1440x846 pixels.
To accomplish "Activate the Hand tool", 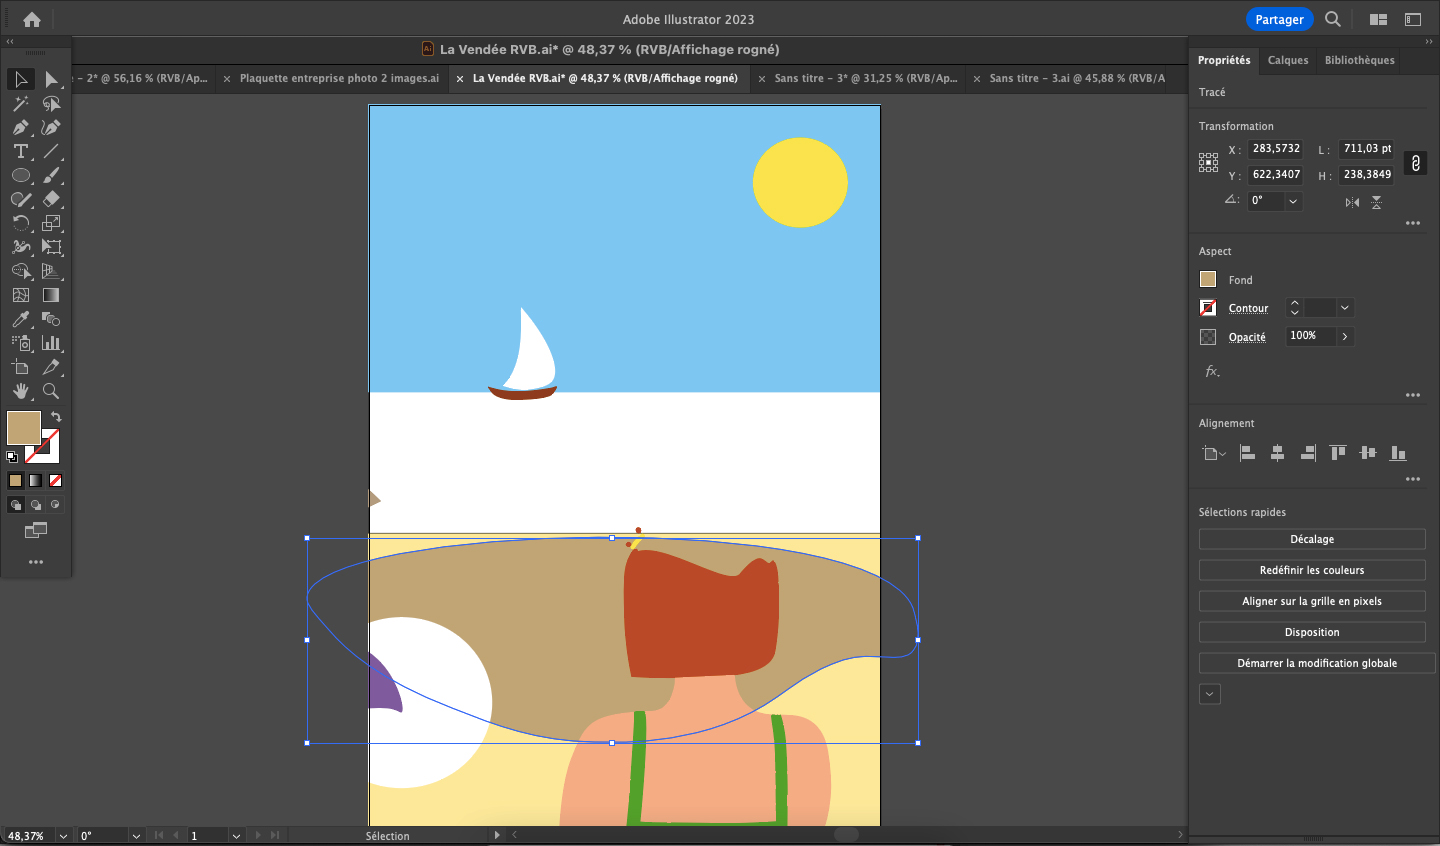I will [20, 392].
